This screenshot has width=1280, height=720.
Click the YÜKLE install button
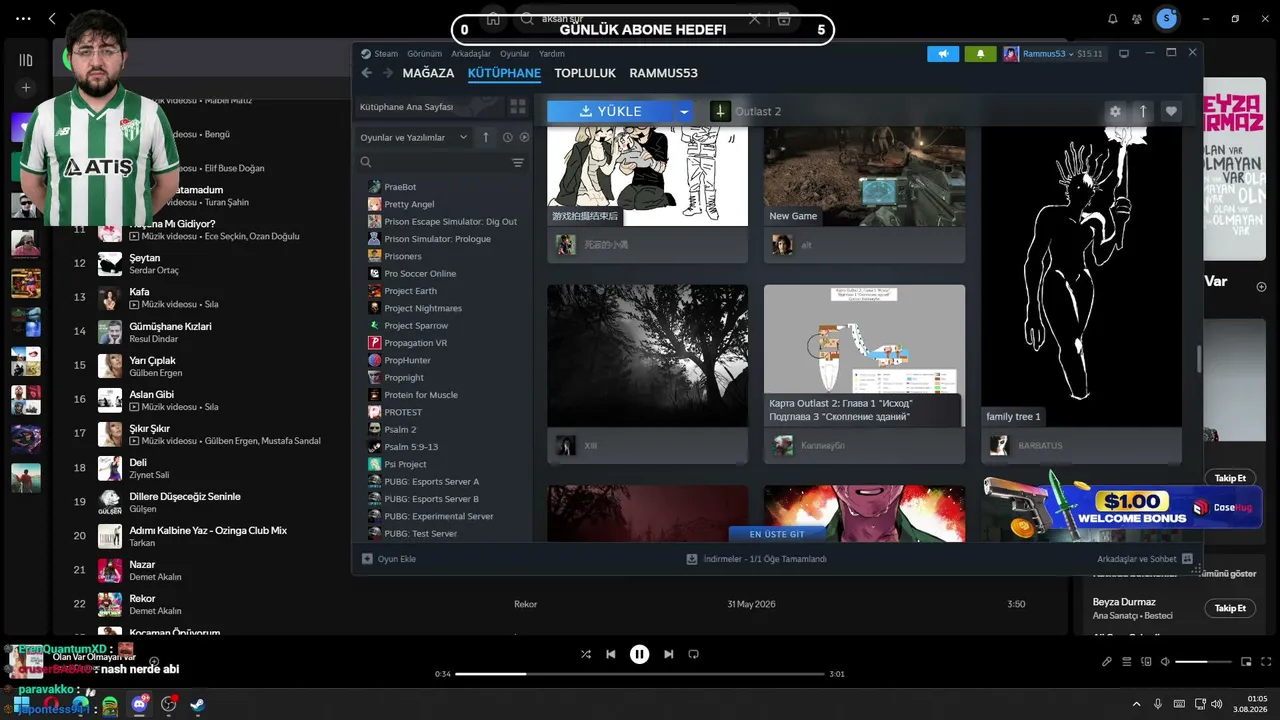pos(611,111)
